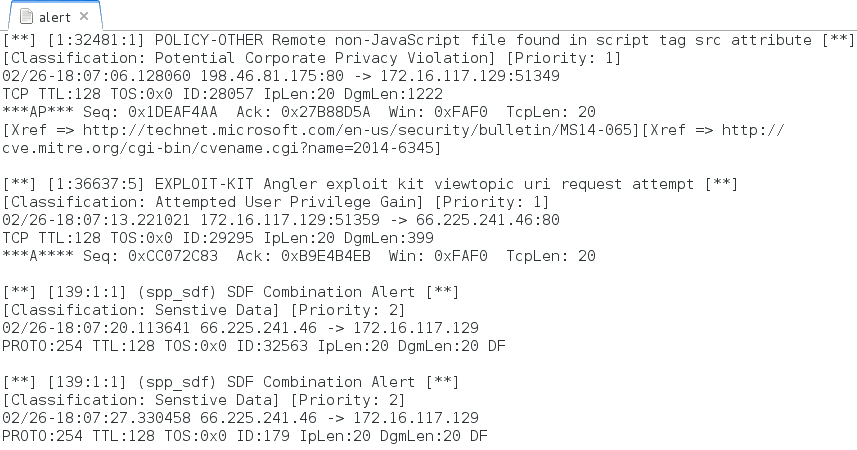The width and height of the screenshot is (857, 450).
Task: Place cursor on POLICY-OTHER alert header line
Action: [428, 40]
